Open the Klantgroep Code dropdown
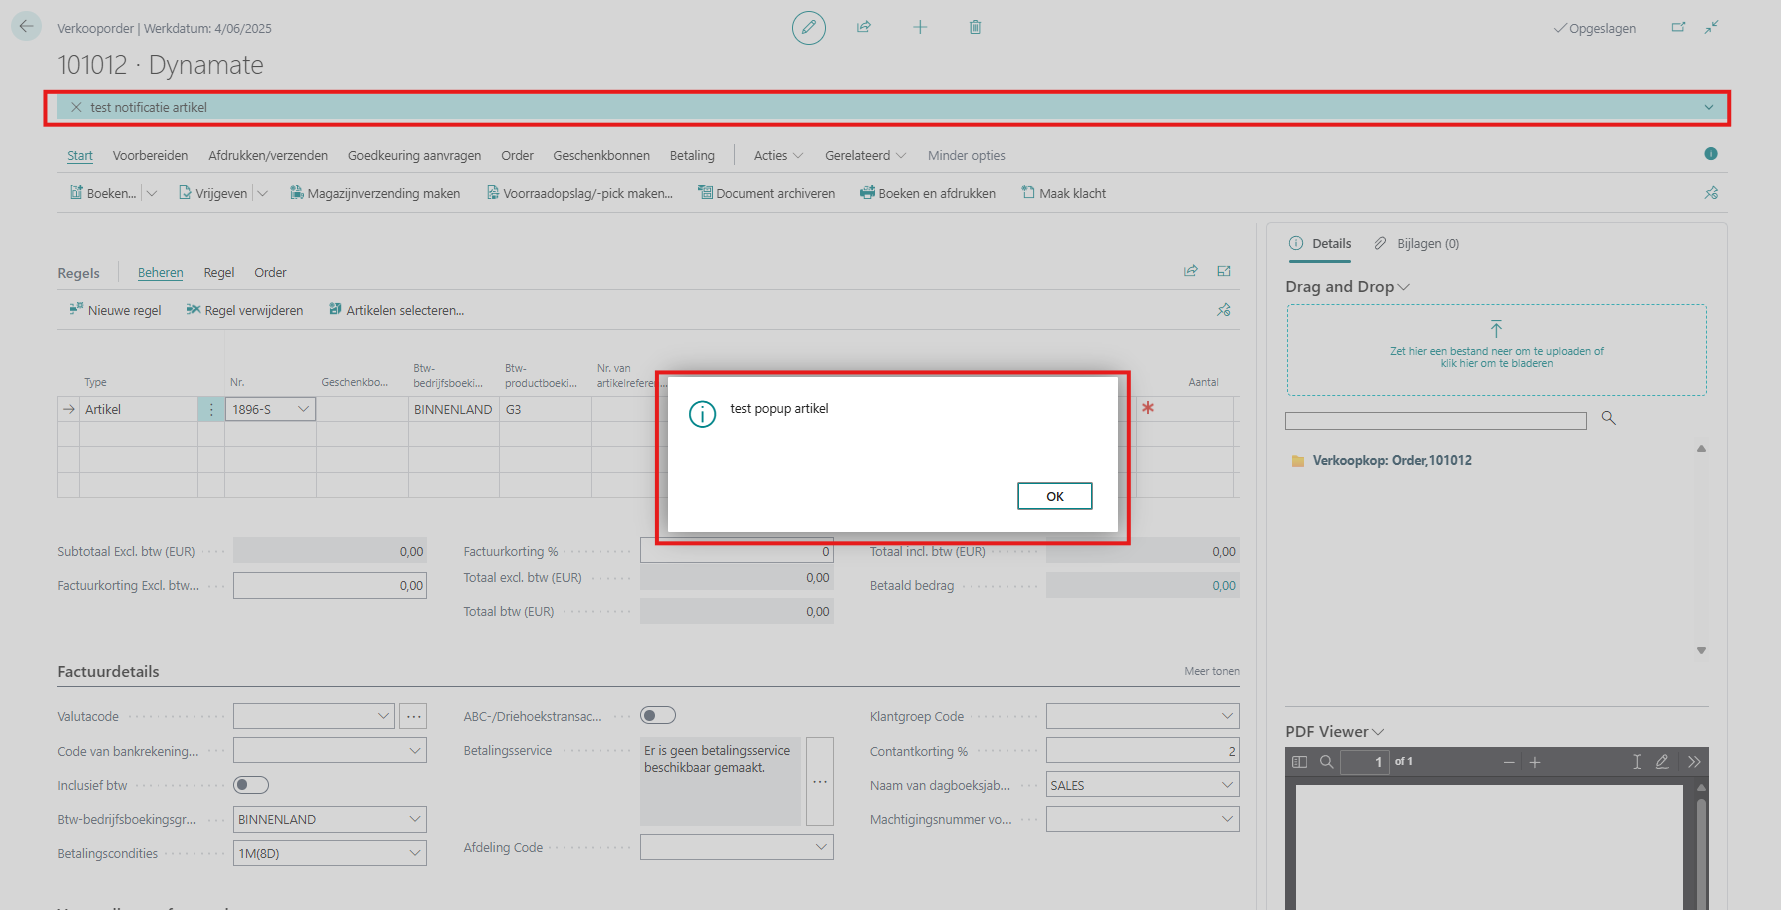This screenshot has width=1781, height=910. (1228, 716)
